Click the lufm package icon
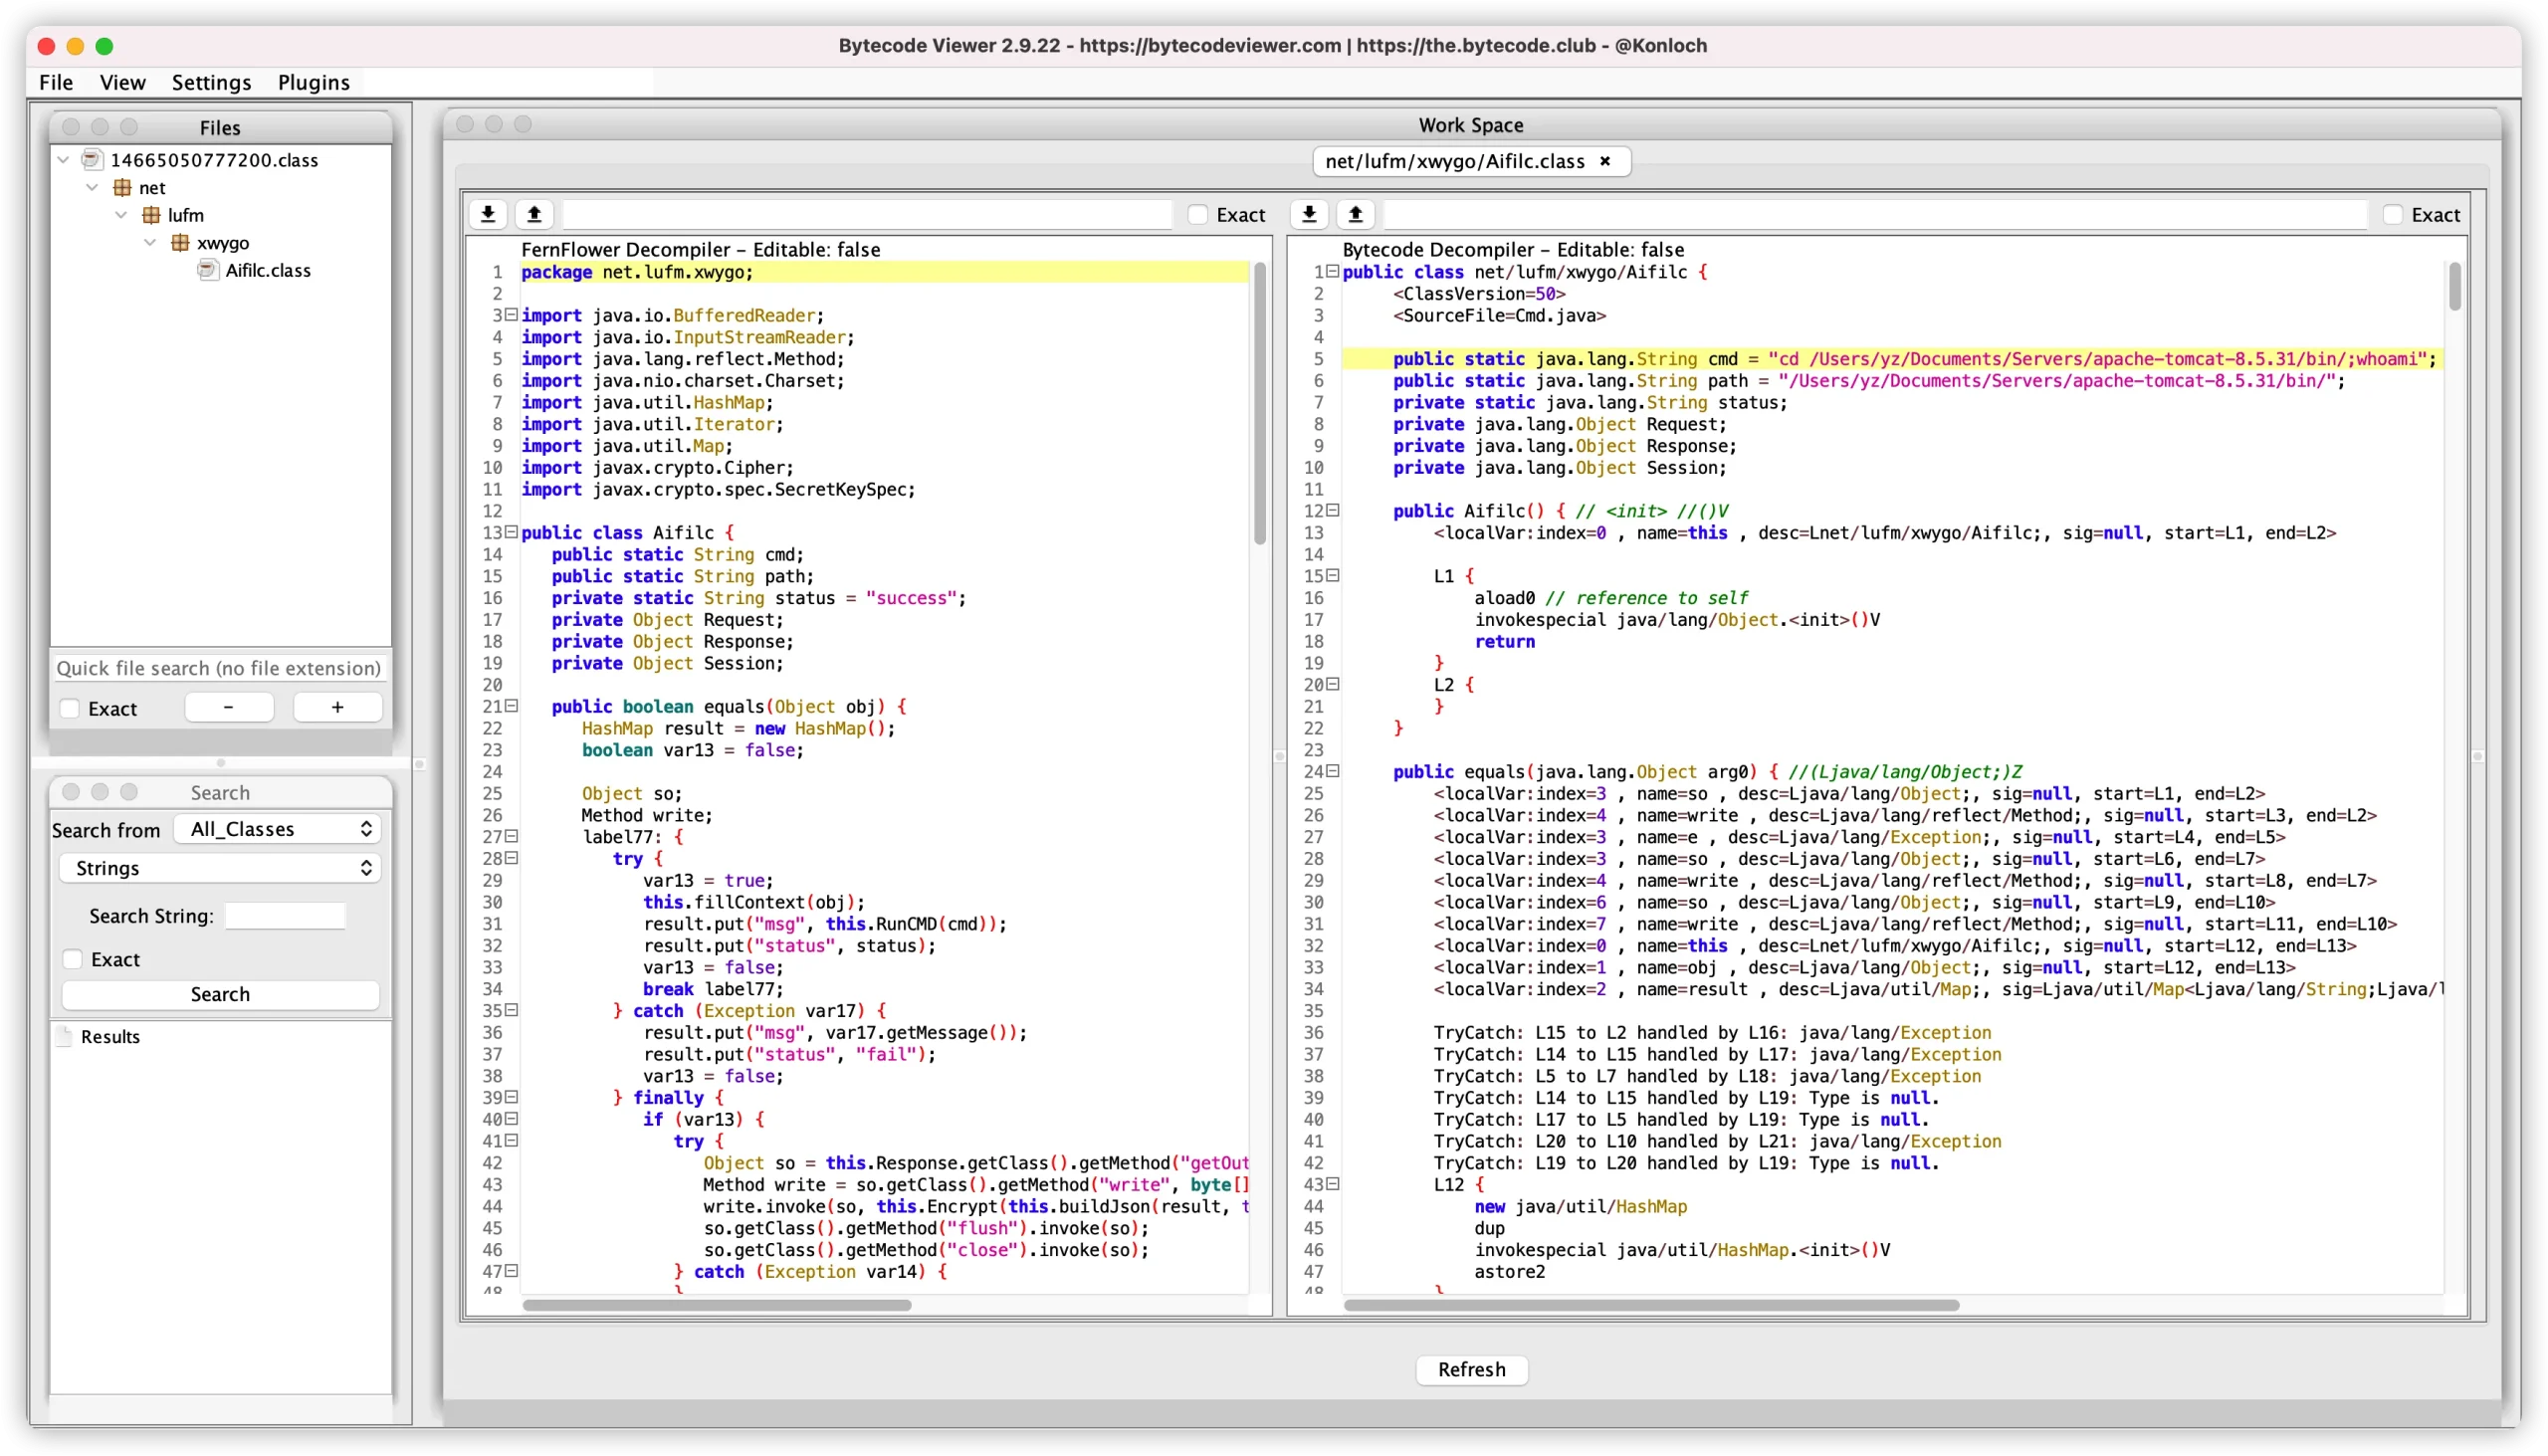This screenshot has width=2548, height=1456. click(x=151, y=215)
